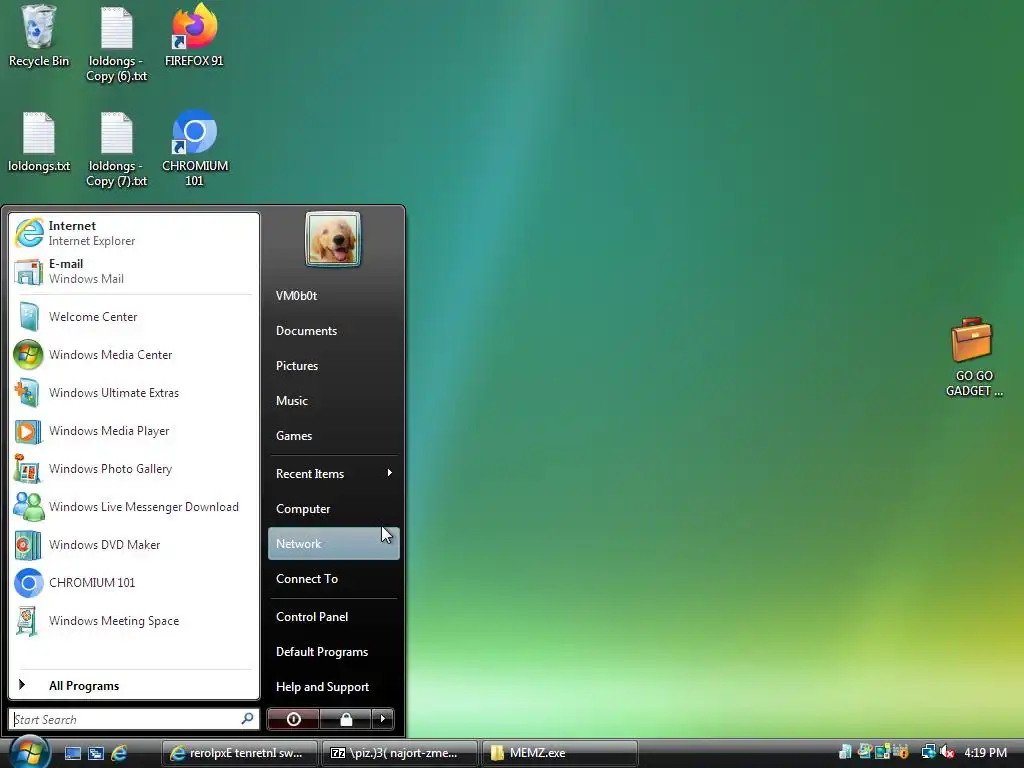Click the Start orb button
Screen dimensions: 1024x768
pos(29,752)
